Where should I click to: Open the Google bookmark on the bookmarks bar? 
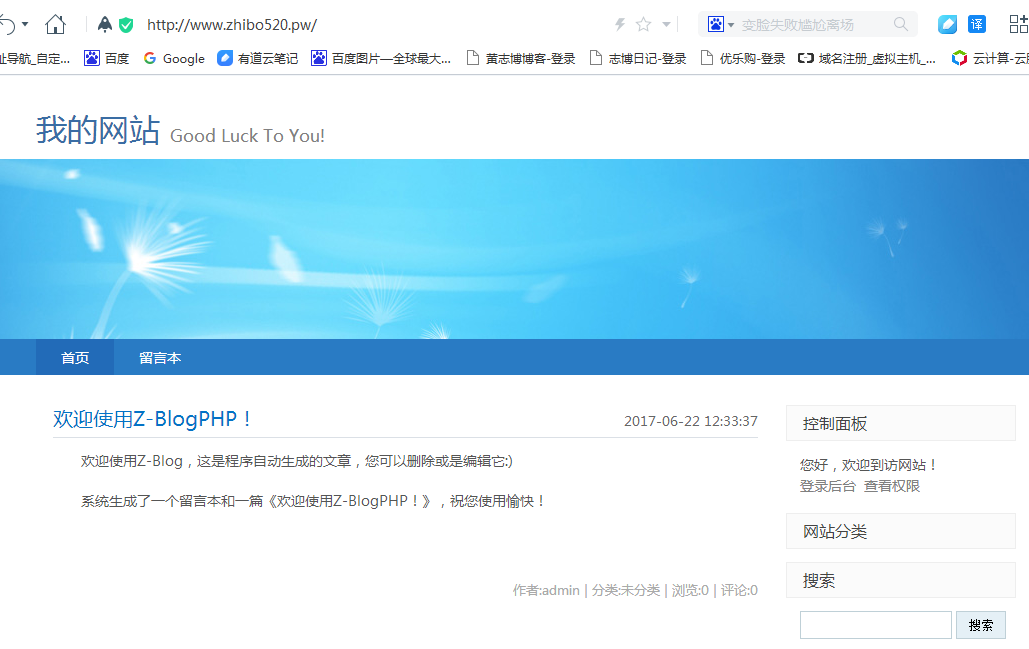174,58
